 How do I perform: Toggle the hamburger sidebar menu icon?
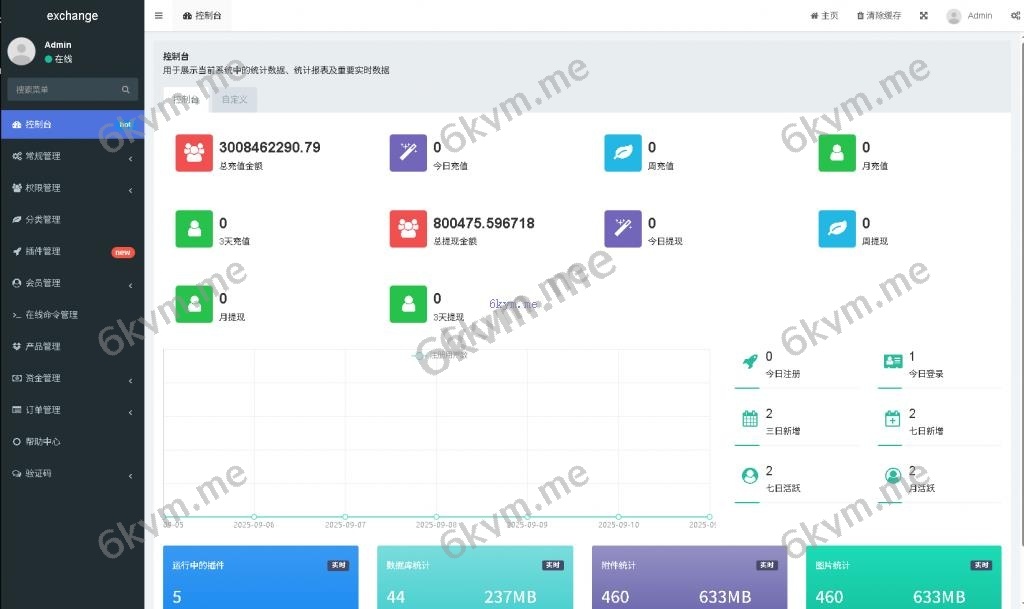click(x=159, y=16)
